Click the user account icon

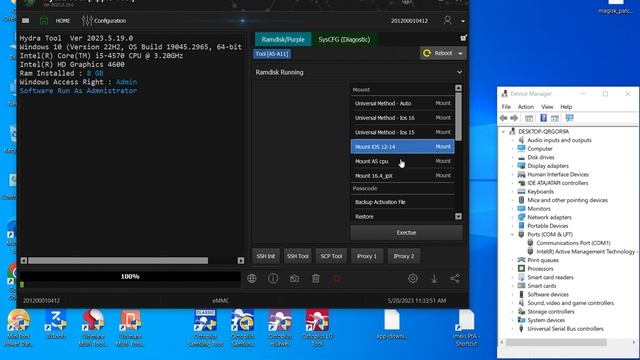tap(447, 20)
